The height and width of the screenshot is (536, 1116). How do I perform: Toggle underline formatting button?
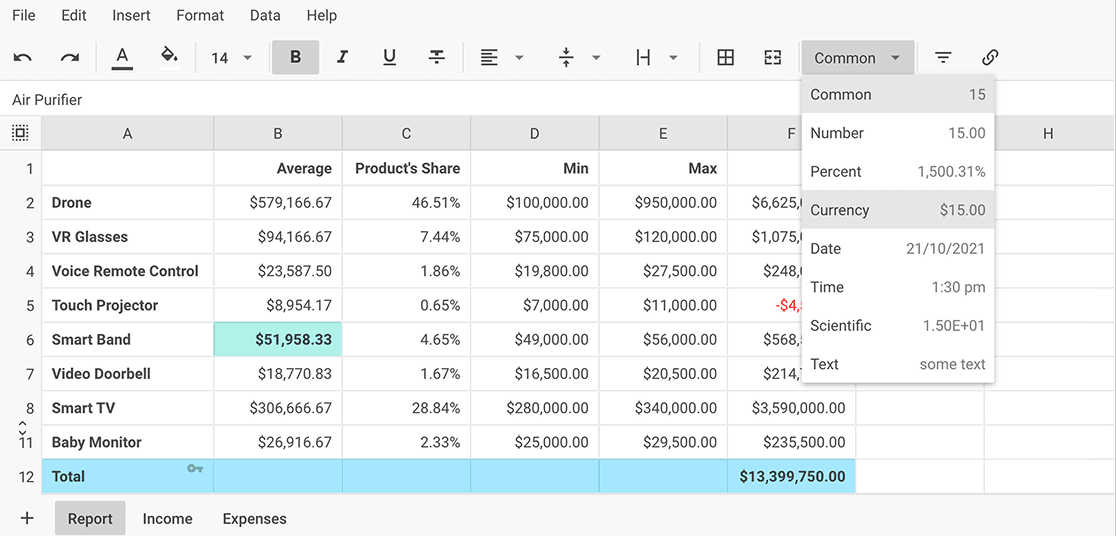389,58
